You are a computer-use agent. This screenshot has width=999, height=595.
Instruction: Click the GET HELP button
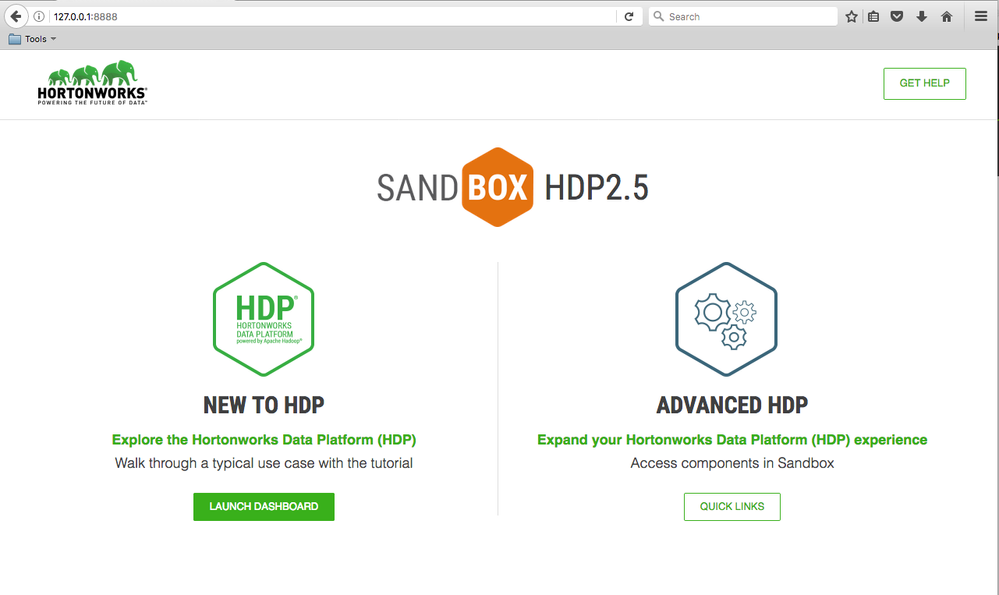924,83
